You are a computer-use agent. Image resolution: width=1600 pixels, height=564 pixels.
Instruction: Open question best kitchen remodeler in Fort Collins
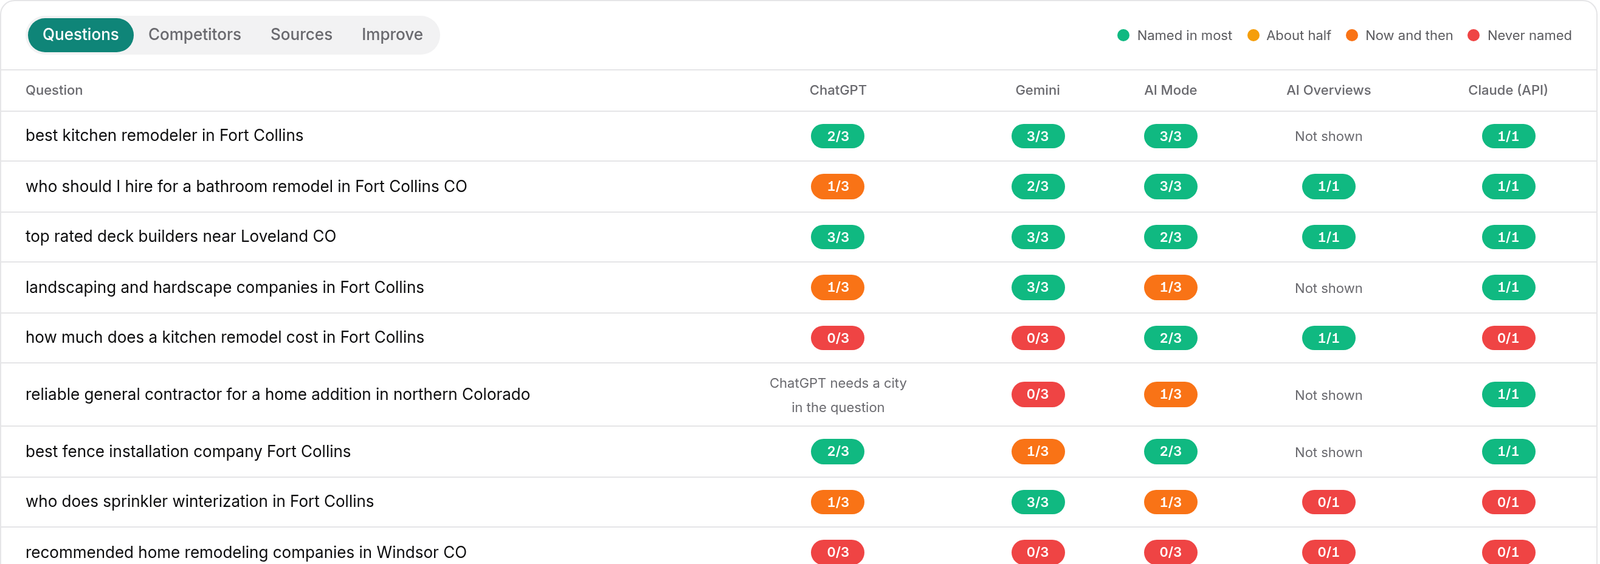164,135
